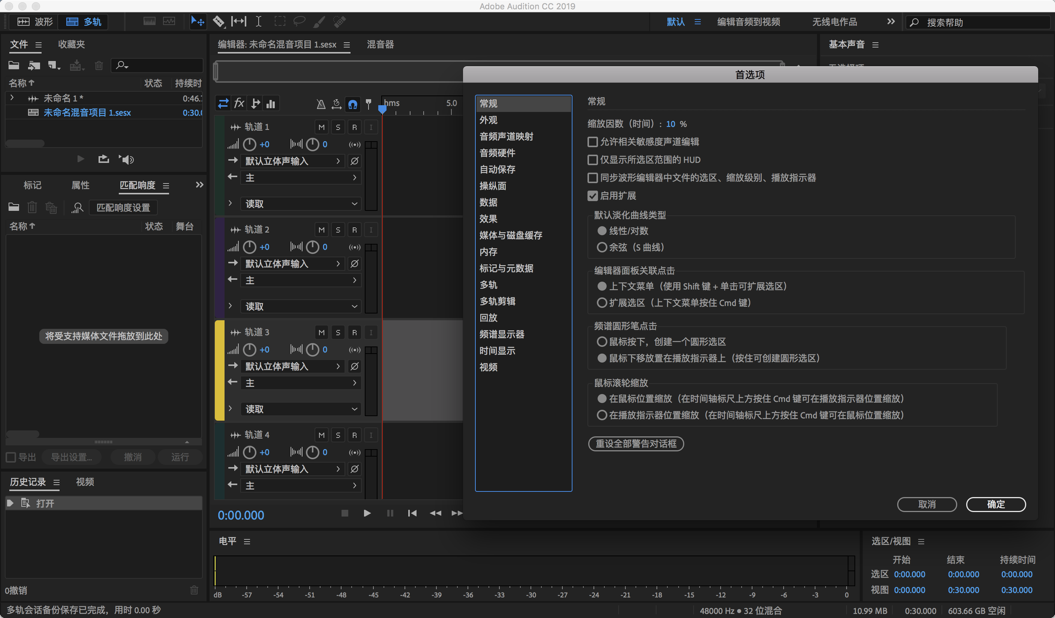Expand the 未命名 1 file entry

12,99
